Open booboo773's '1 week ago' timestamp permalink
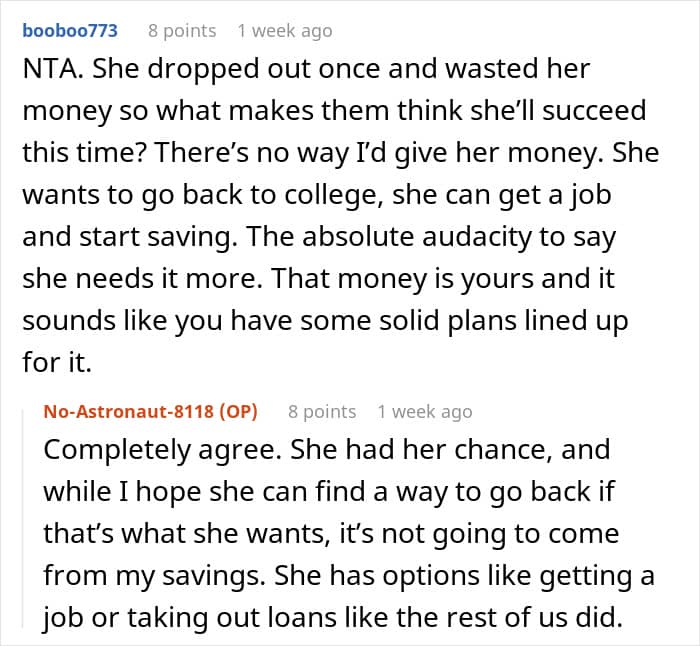This screenshot has width=700, height=646. tap(285, 31)
